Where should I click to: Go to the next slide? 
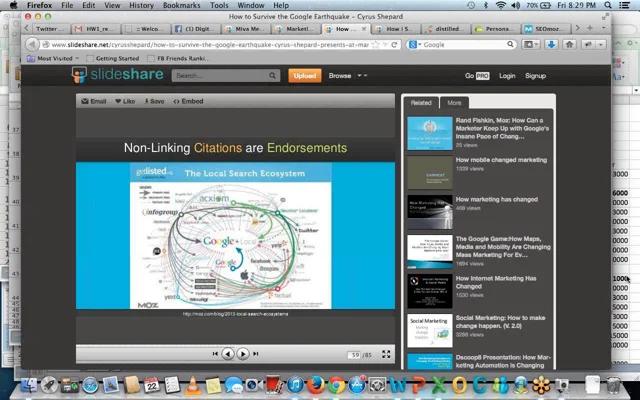[x=243, y=354]
